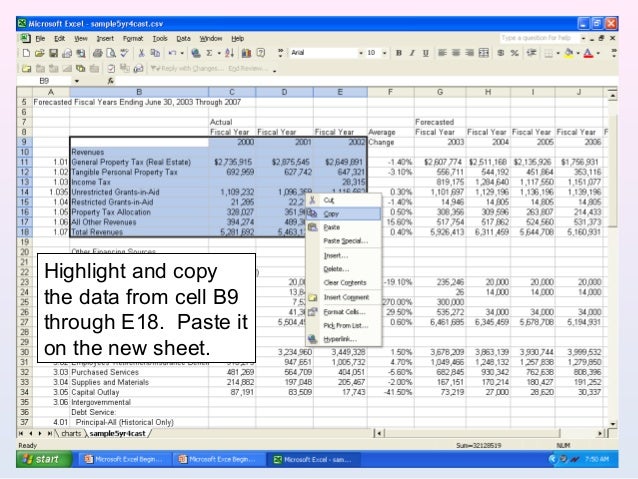638x479 pixels.
Task: Toggle Italic formatting
Action: [412, 53]
